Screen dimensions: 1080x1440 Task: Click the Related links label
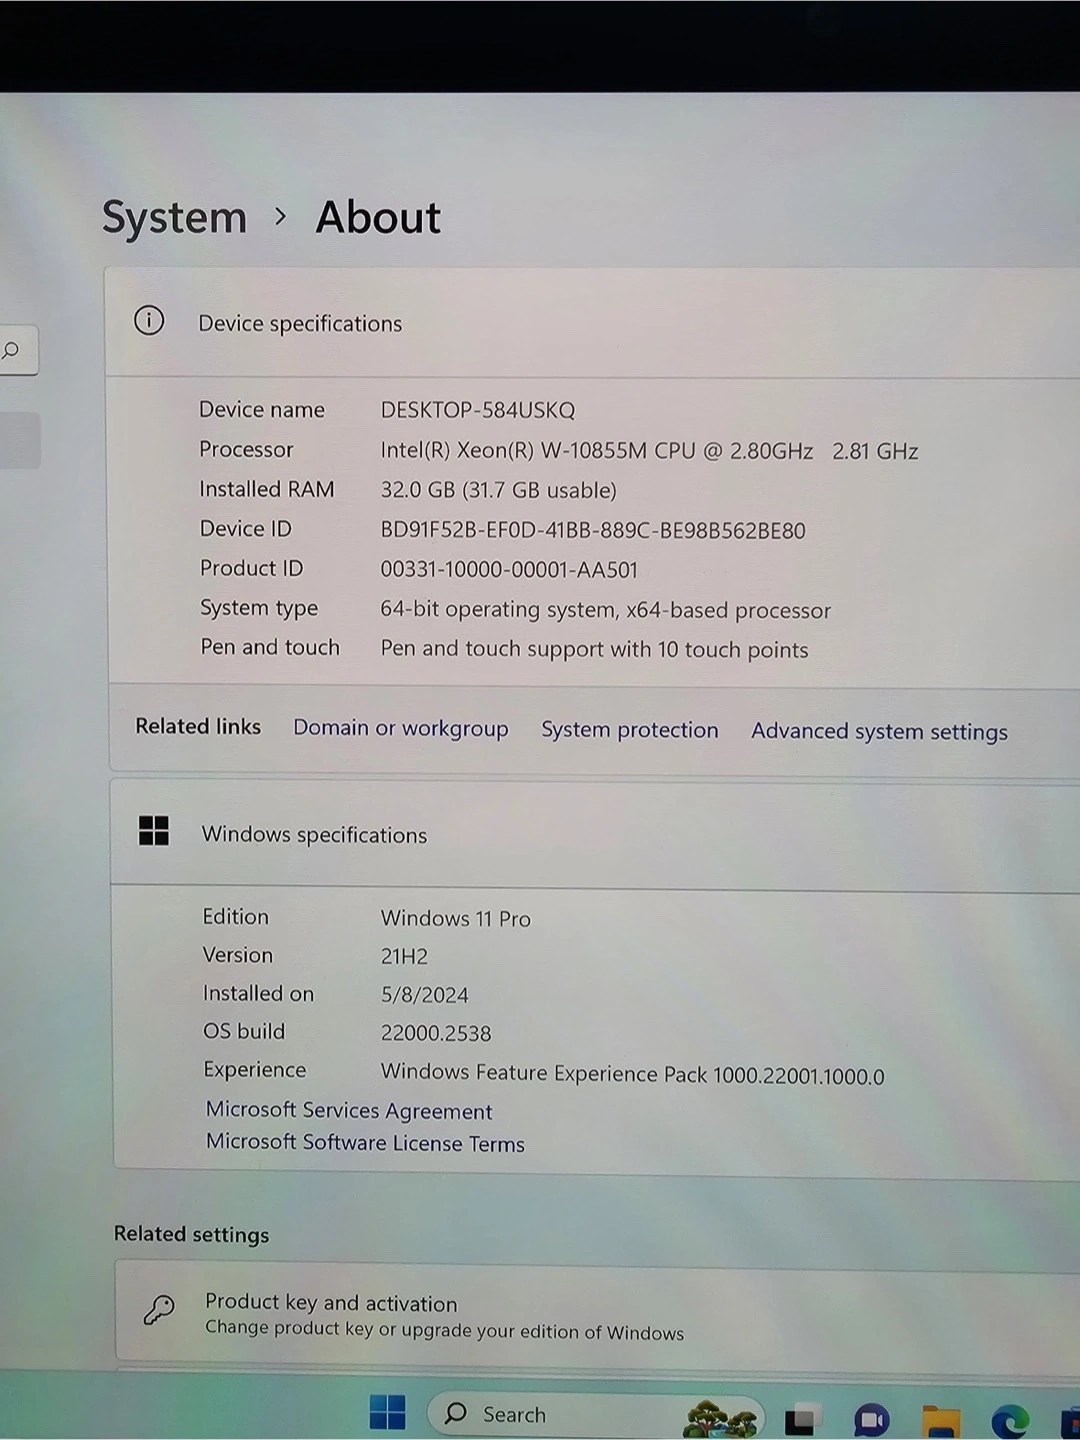click(198, 726)
